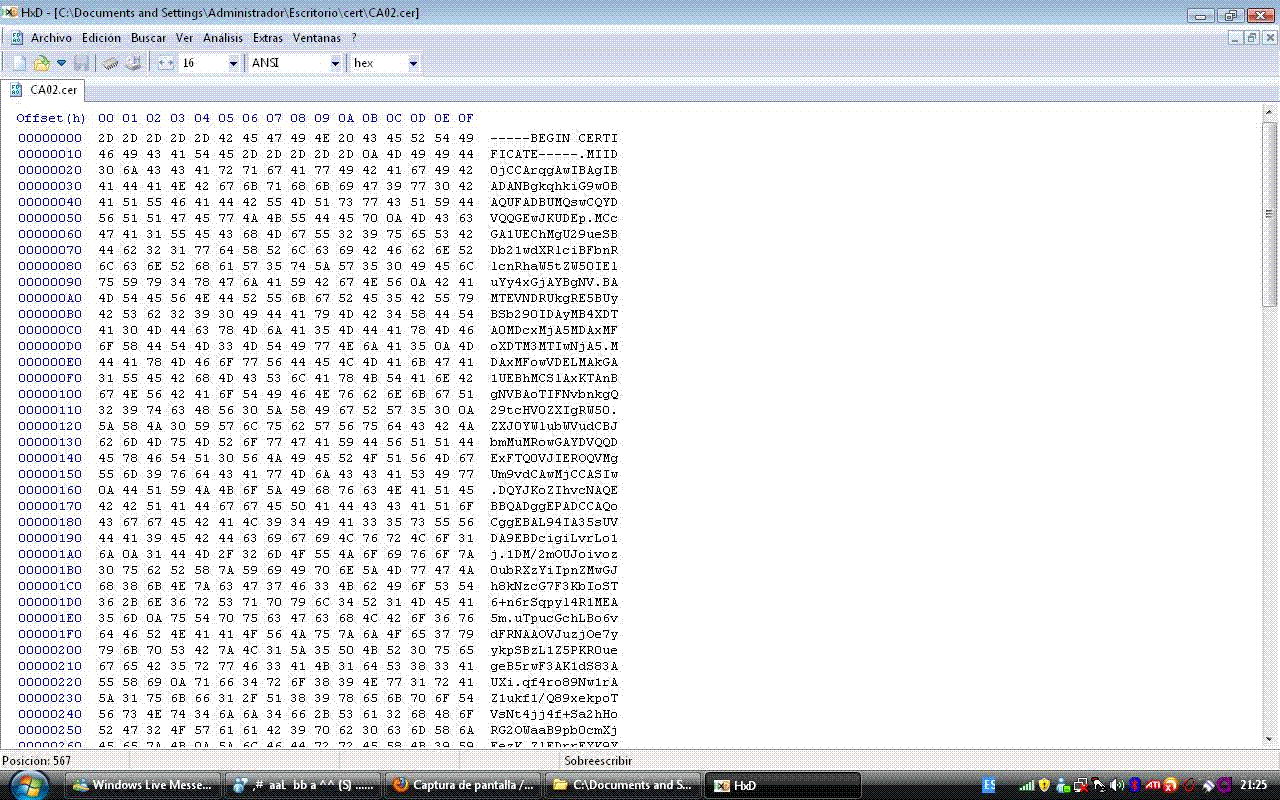Switch to the 'C:\Documents and S...' folder taskbar button

[x=622, y=785]
